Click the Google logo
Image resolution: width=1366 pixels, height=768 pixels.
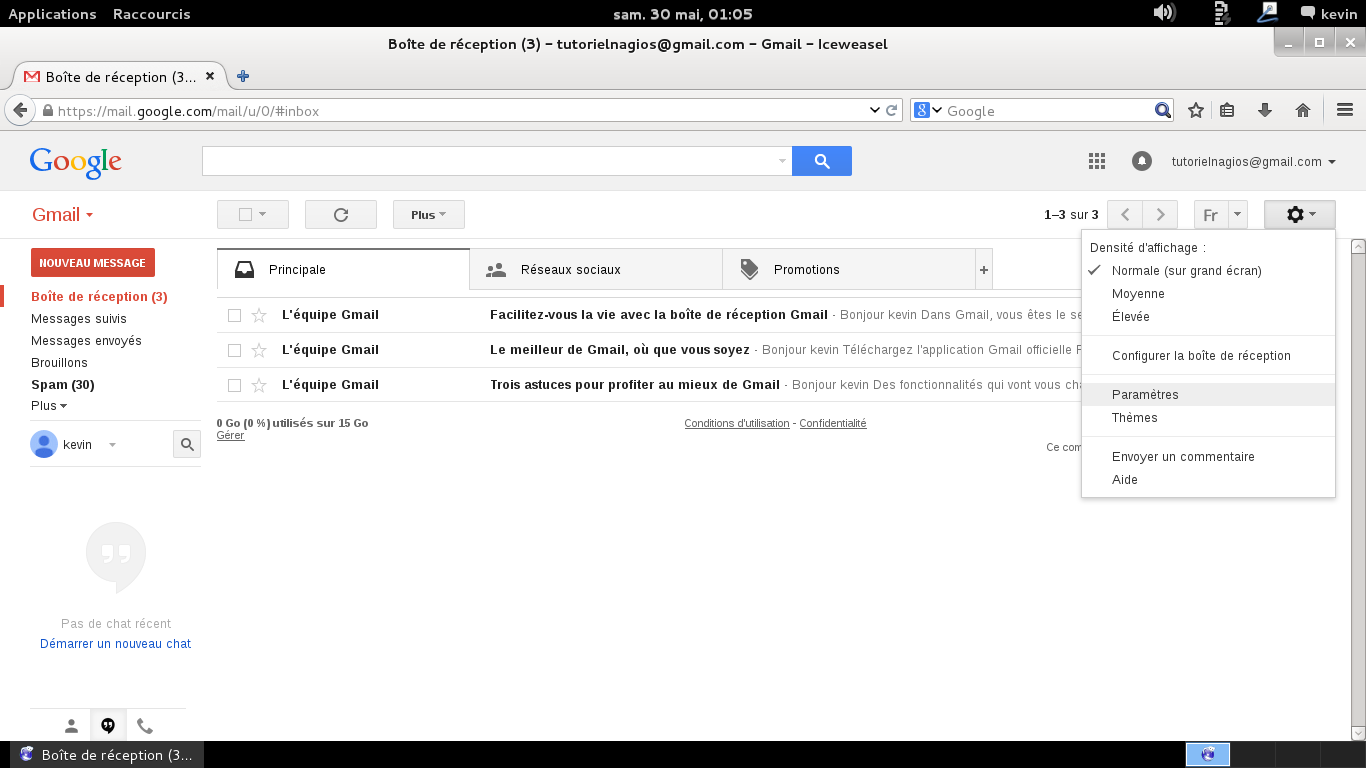coord(76,162)
